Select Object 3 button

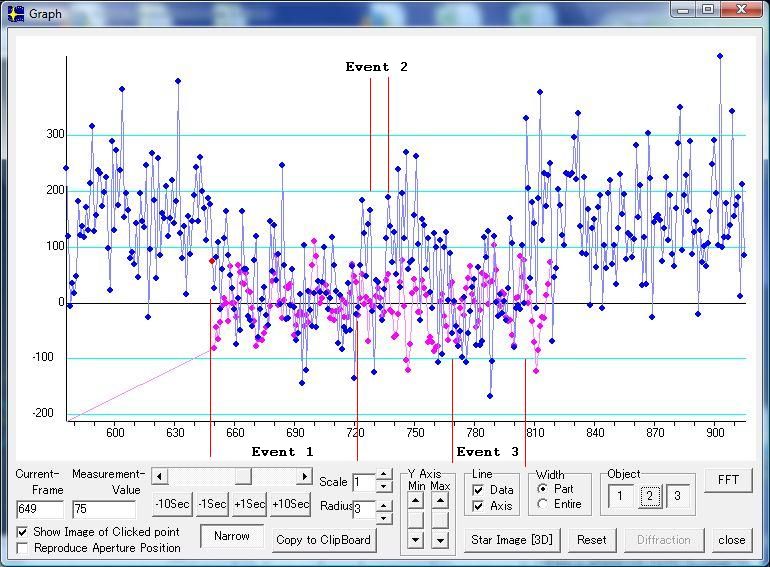(678, 496)
